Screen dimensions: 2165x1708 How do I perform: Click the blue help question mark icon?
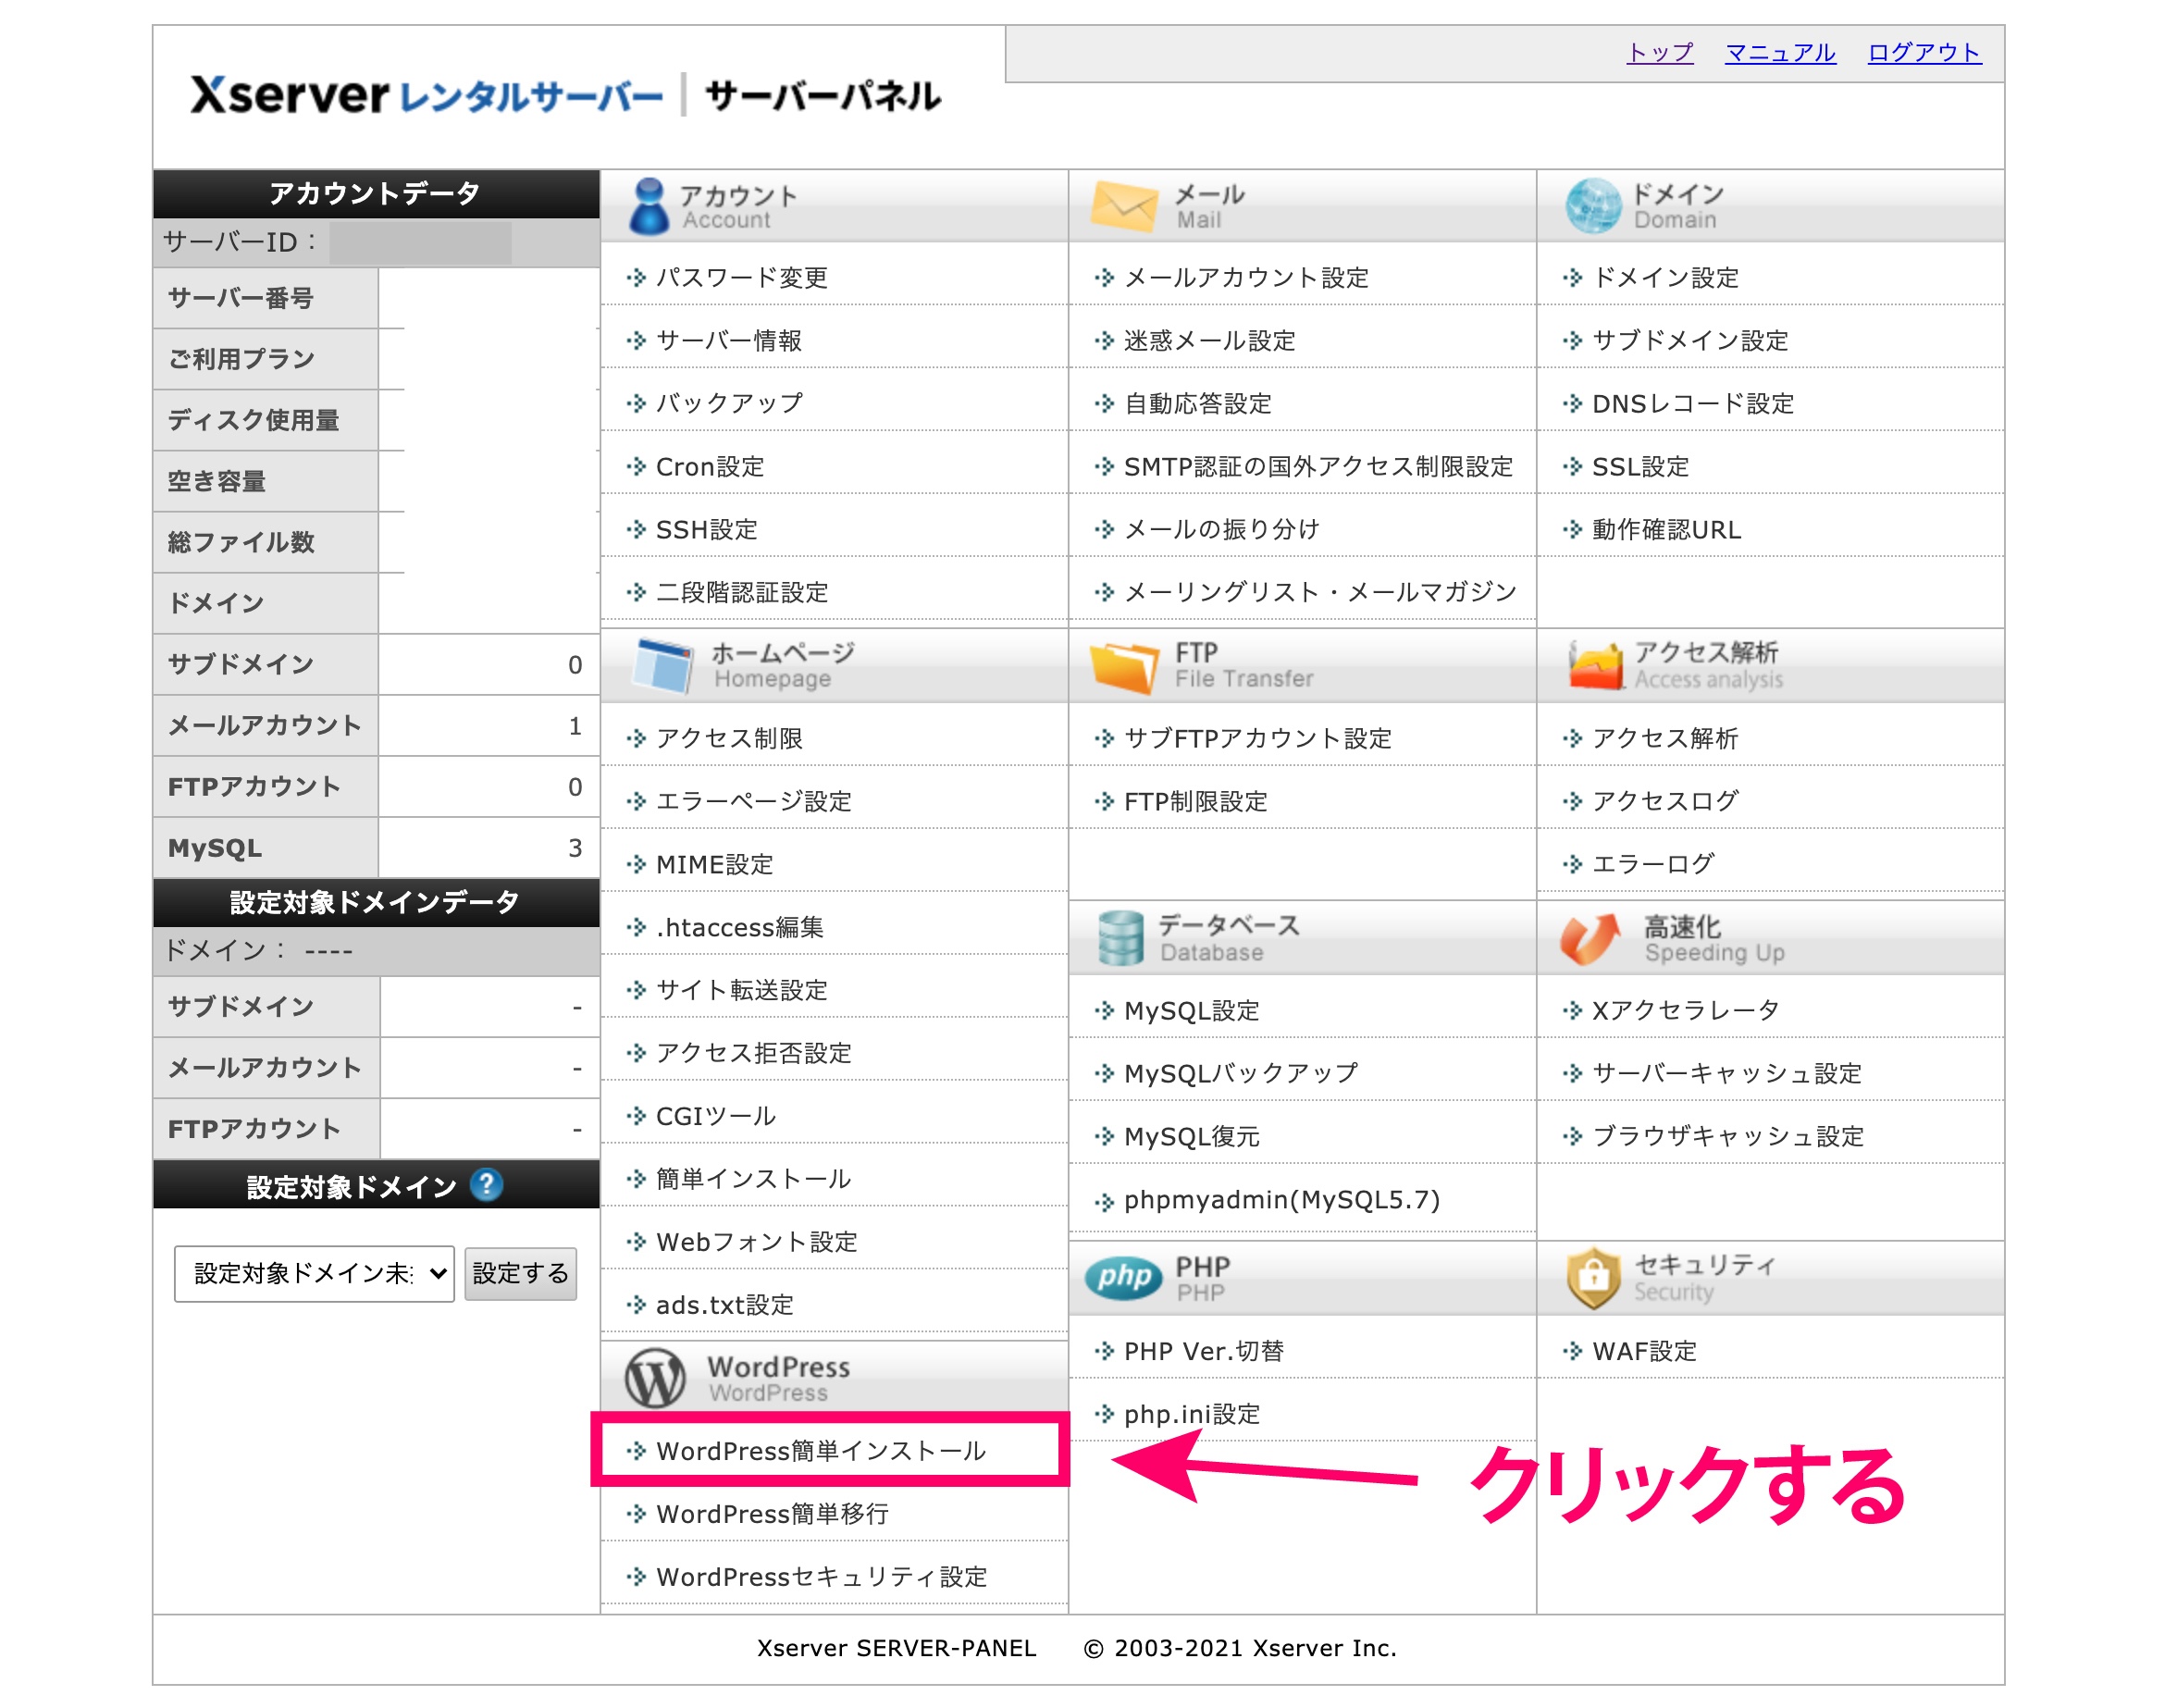486,1185
